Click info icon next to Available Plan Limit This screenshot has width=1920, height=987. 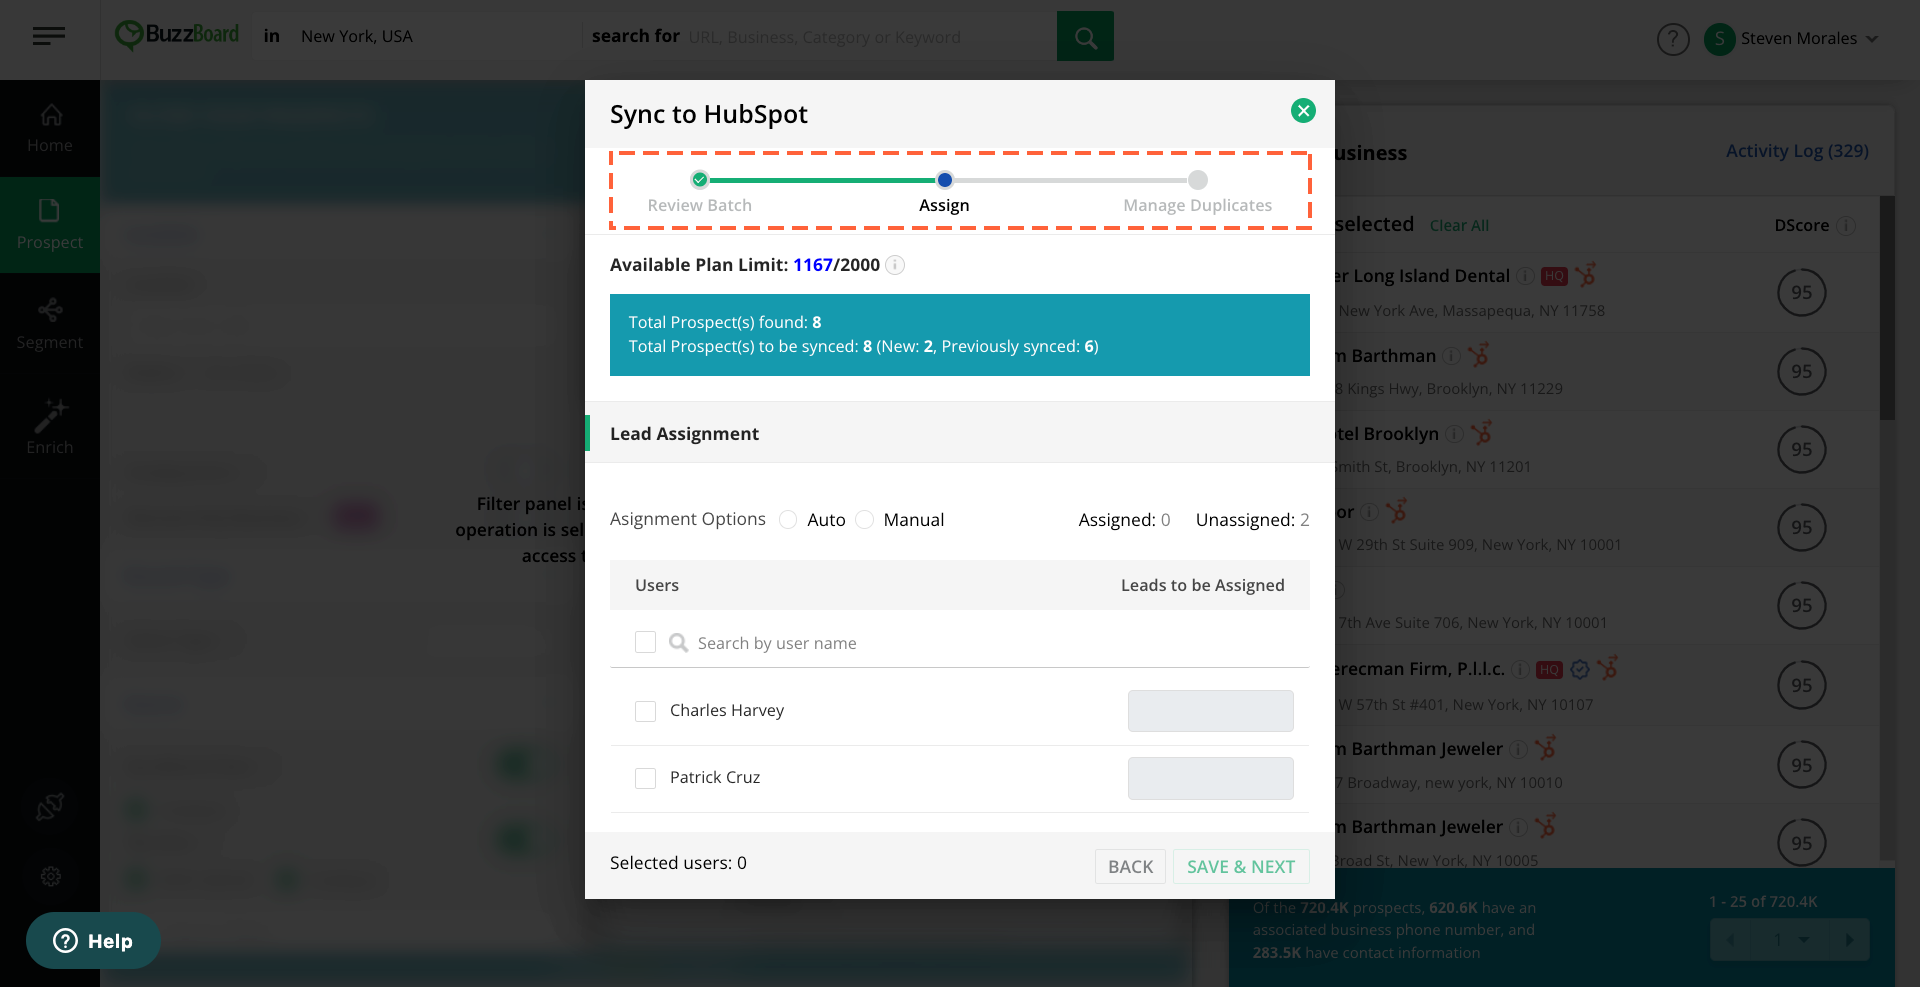[x=896, y=265]
